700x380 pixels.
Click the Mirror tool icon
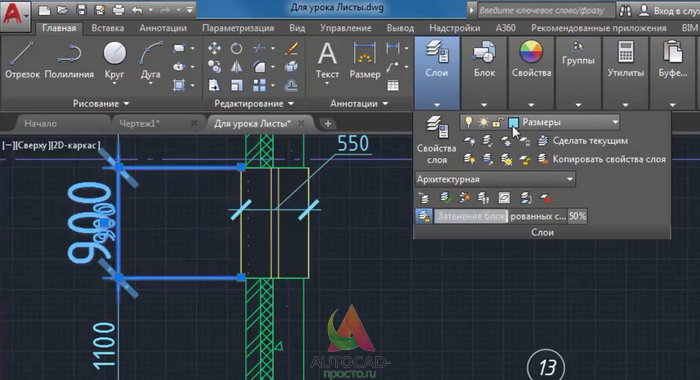tap(236, 67)
